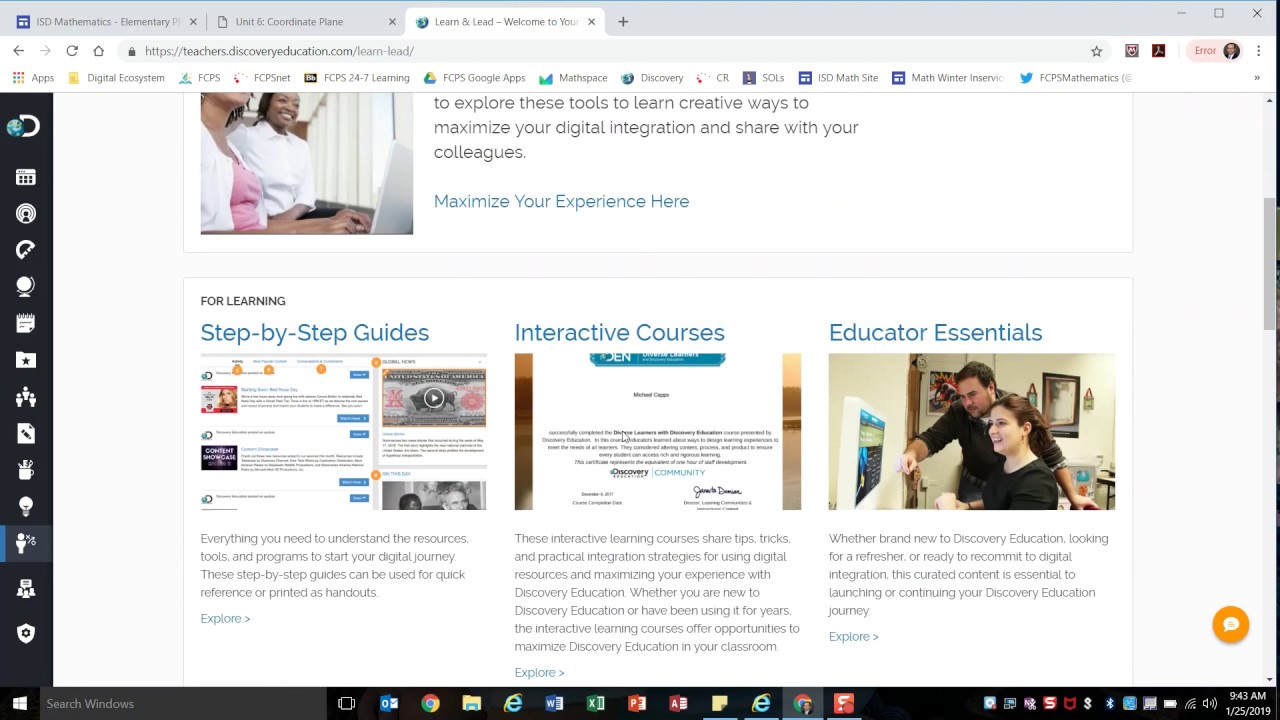The height and width of the screenshot is (720, 1280).
Task: Click Explore under Educator Essentials
Action: coord(853,636)
